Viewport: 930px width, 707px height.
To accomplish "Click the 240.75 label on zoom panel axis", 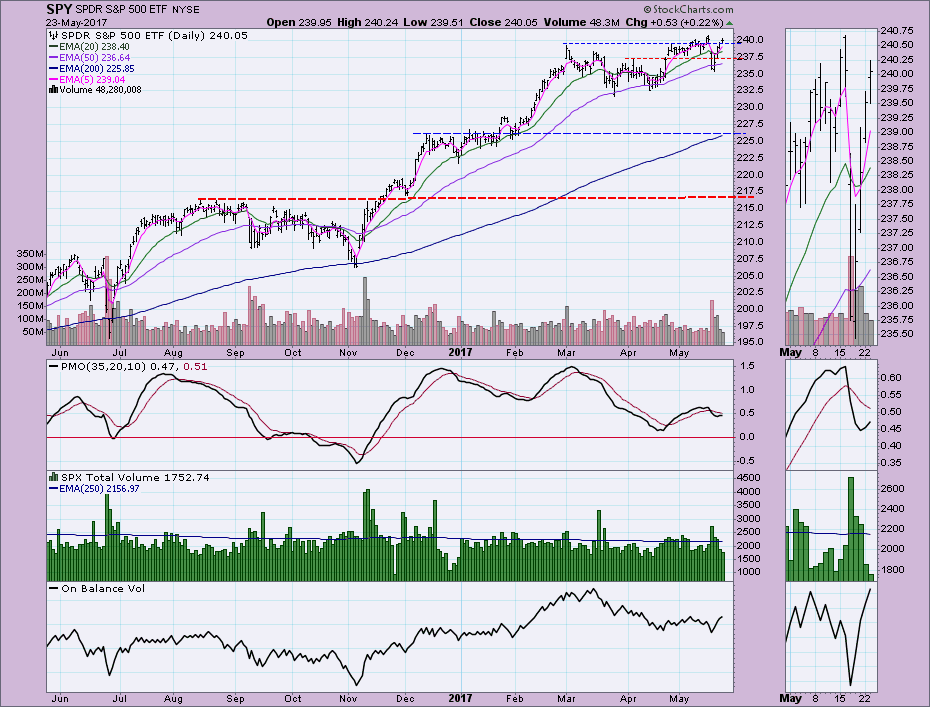I will (x=897, y=30).
